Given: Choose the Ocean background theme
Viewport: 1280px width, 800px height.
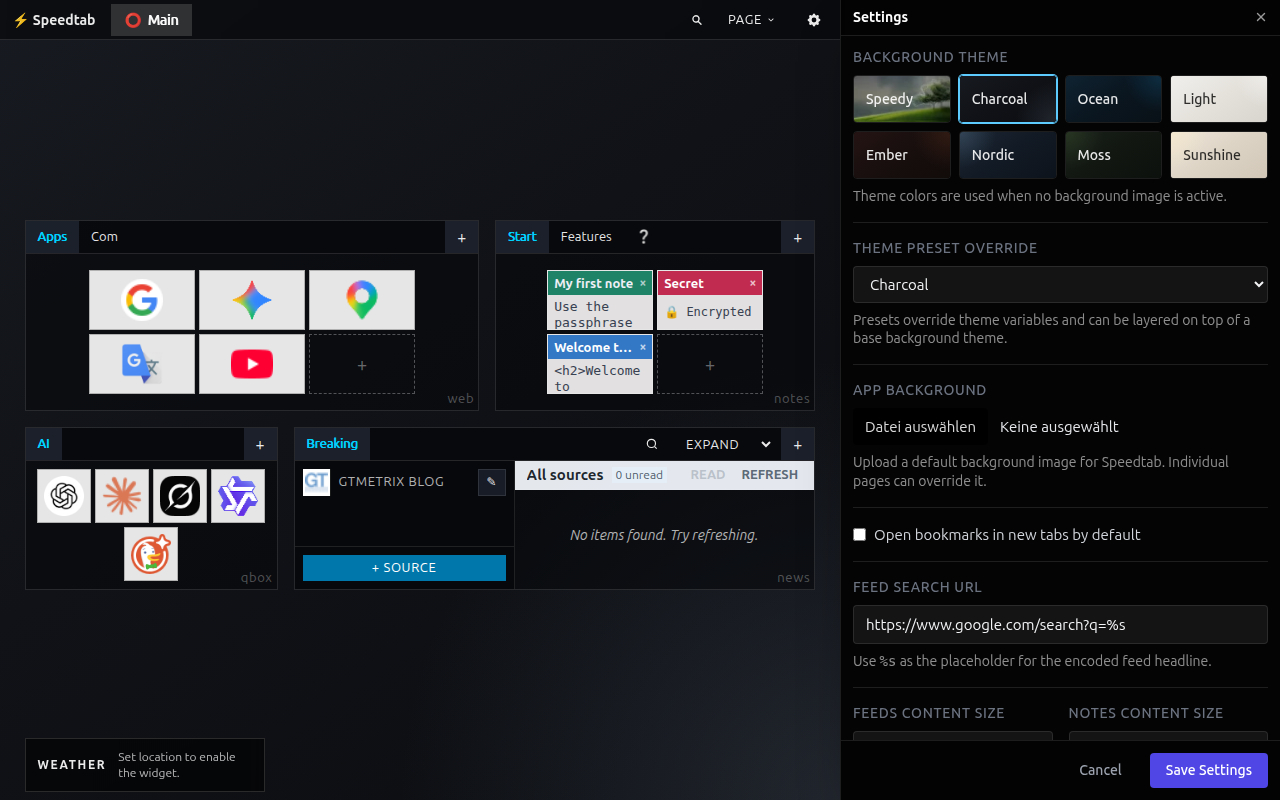Looking at the screenshot, I should (1114, 99).
